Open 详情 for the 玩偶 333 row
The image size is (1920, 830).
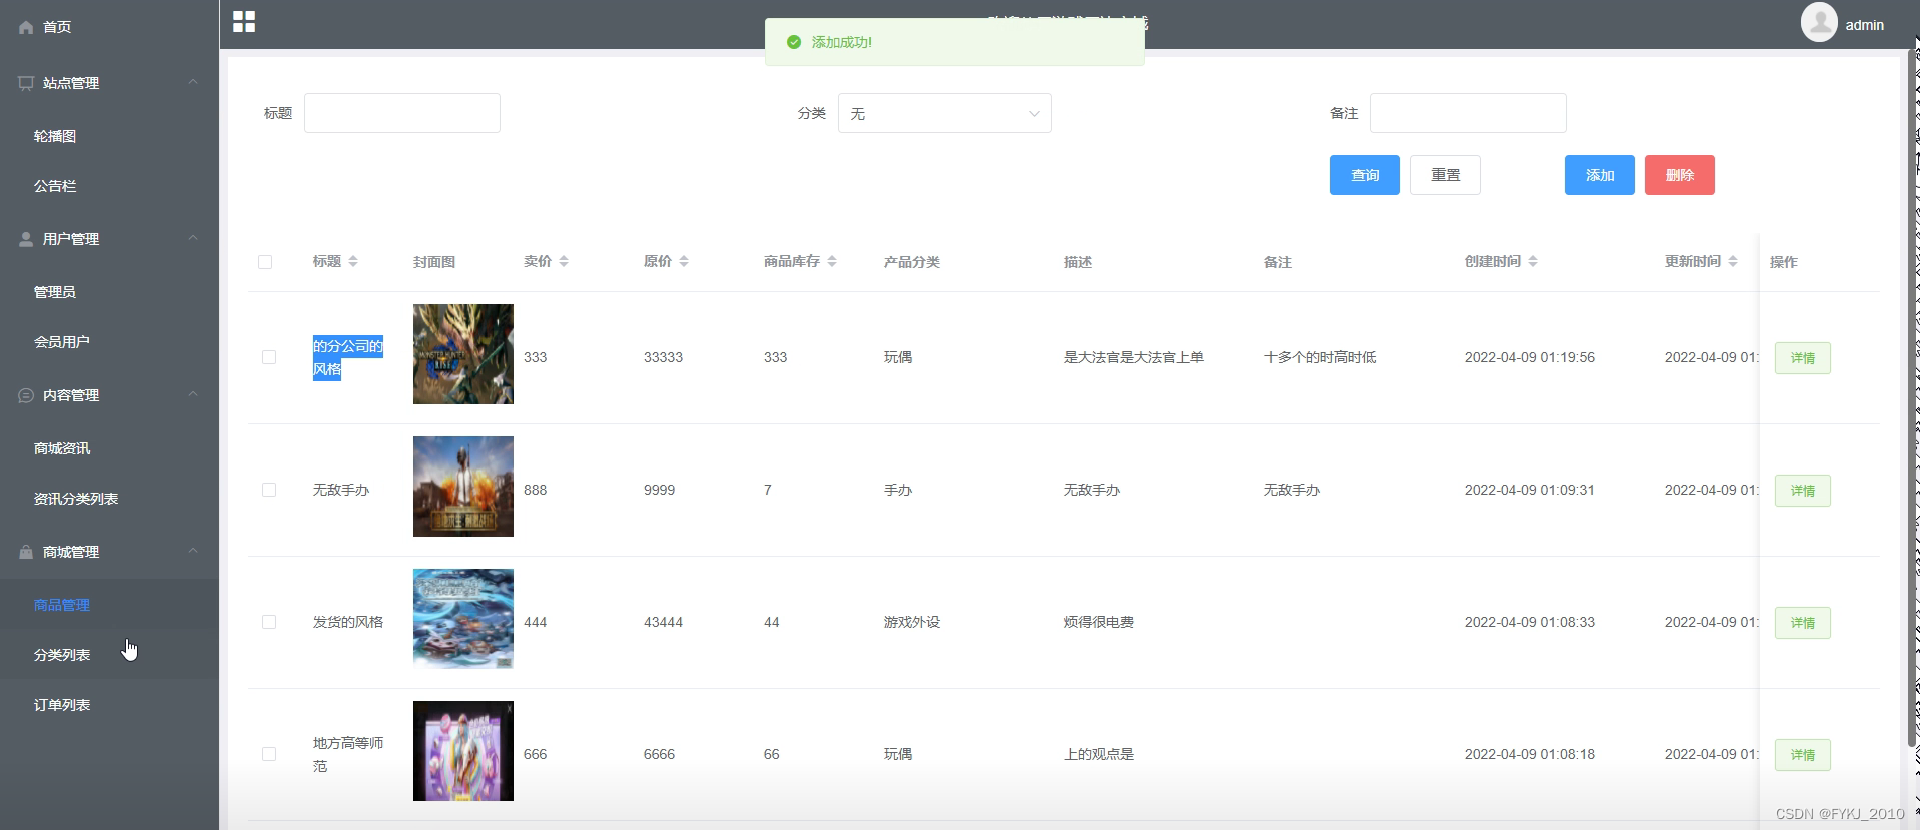[x=1803, y=358]
